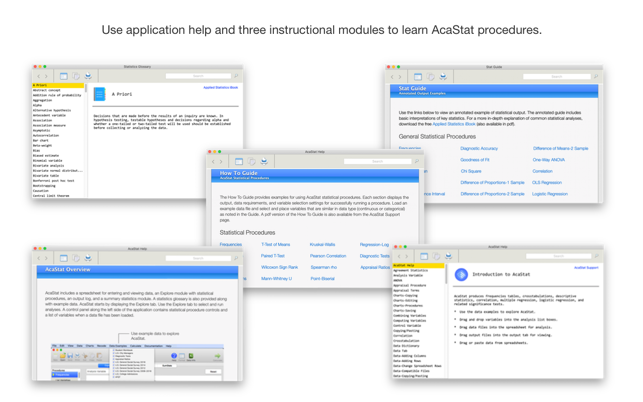643x402 pixels.
Task: Open Difference of Means-2 Sample link
Action: pyautogui.click(x=560, y=148)
